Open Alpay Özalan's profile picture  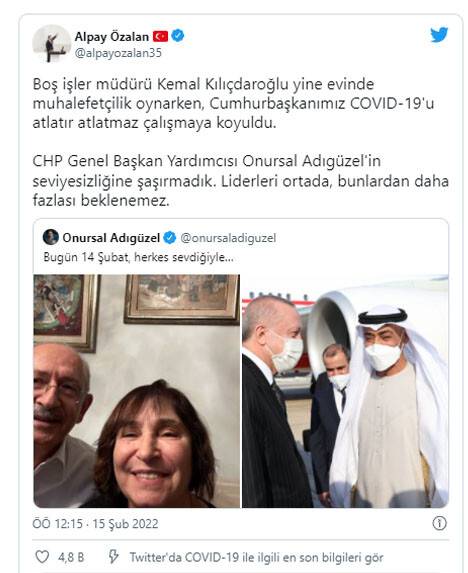coord(51,44)
